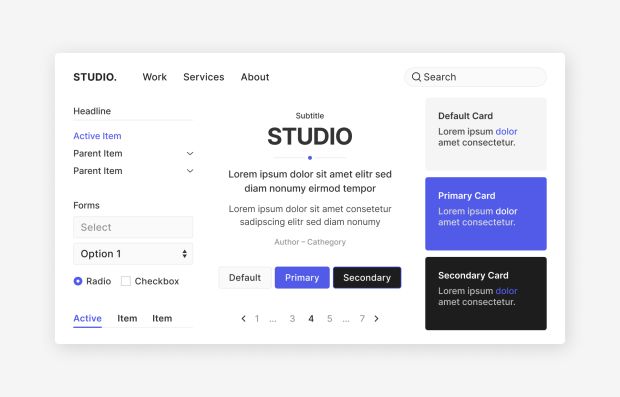620x397 pixels.
Task: Open the Option 1 dropdown
Action: tap(133, 254)
